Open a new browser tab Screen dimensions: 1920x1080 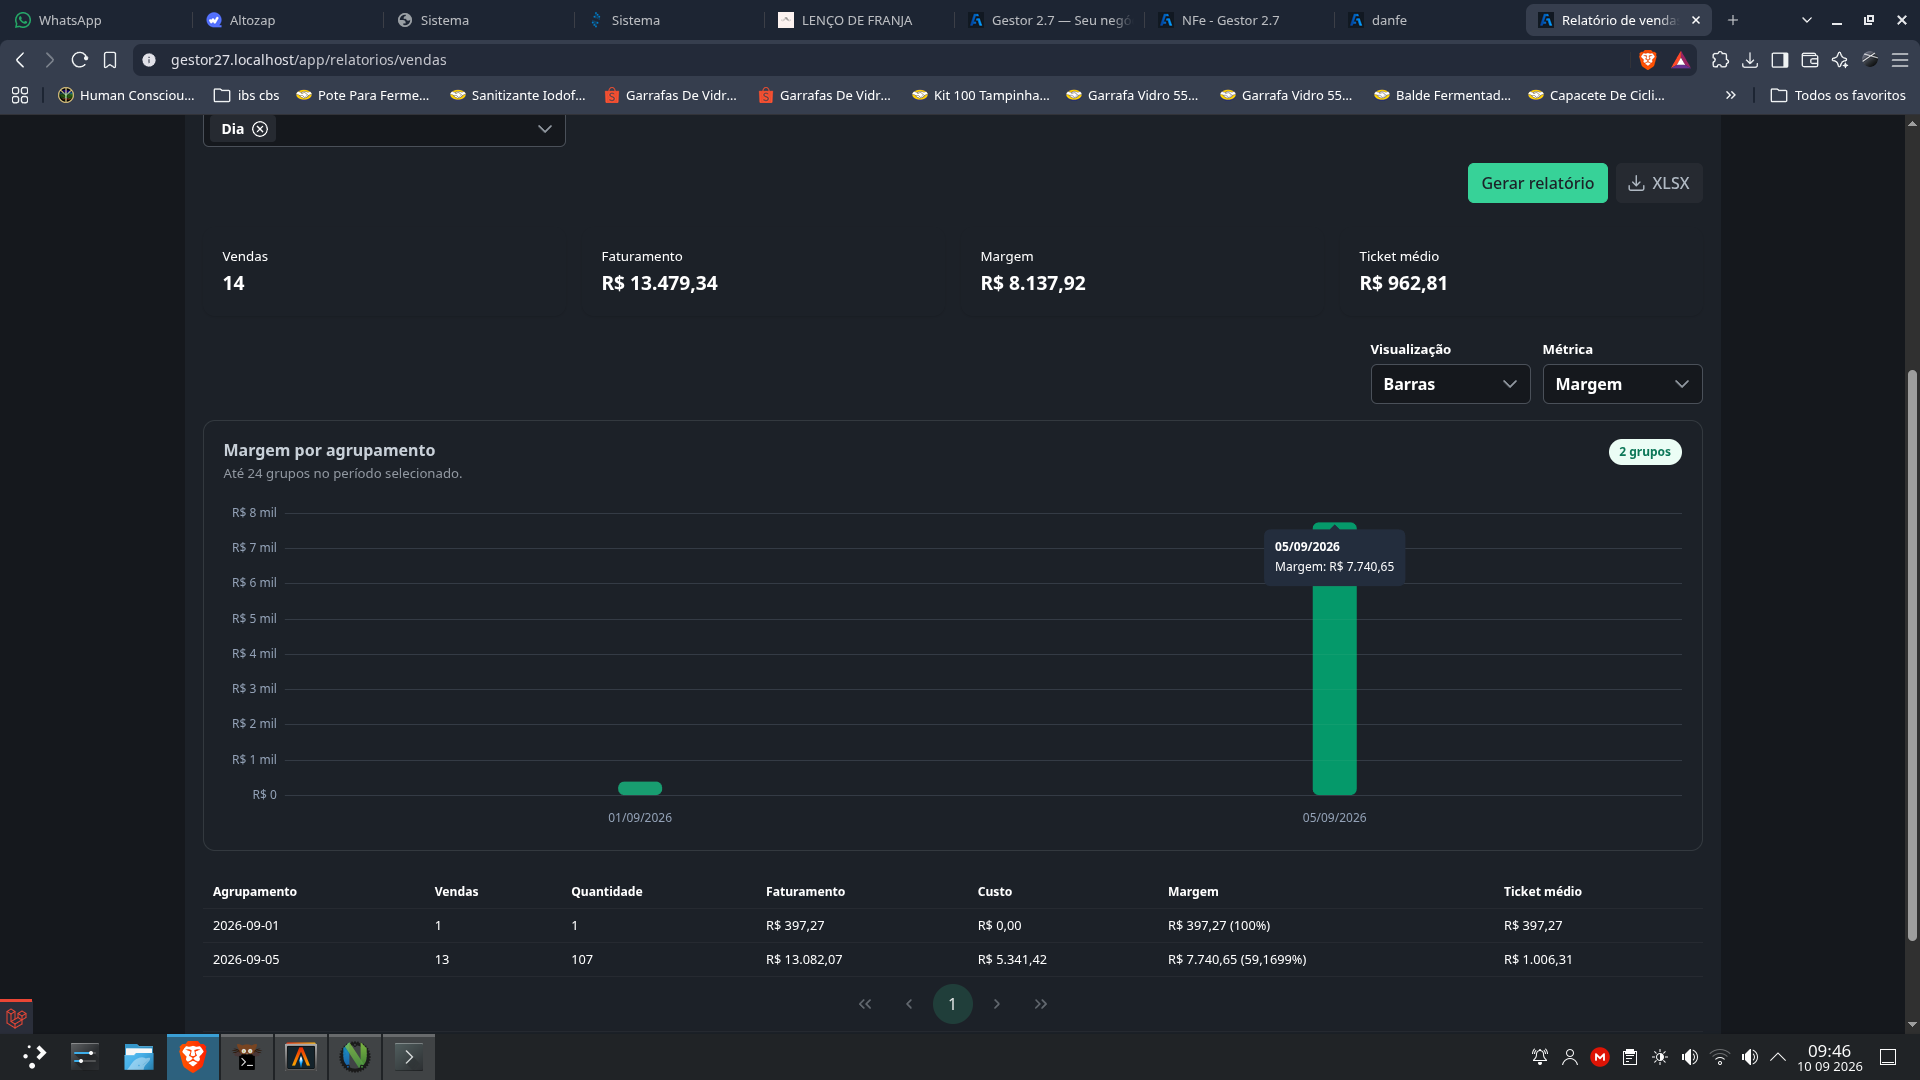point(1733,20)
